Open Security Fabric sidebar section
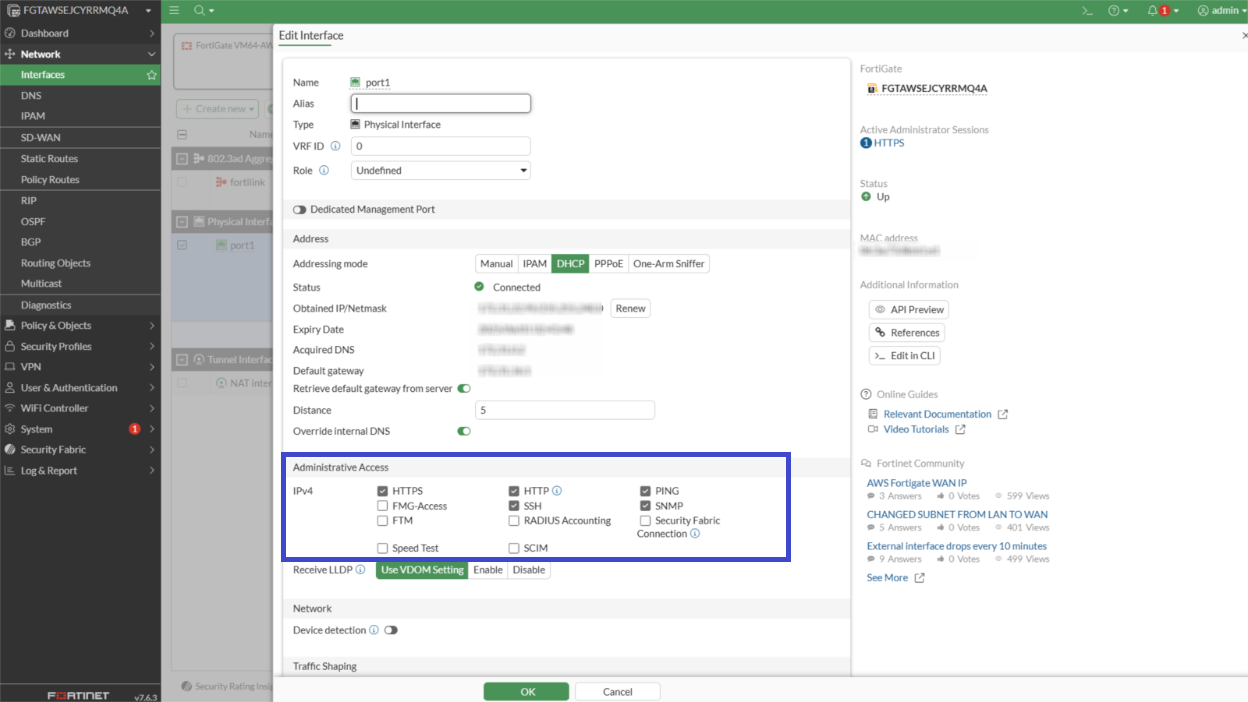Image resolution: width=1248 pixels, height=702 pixels. [x=80, y=450]
